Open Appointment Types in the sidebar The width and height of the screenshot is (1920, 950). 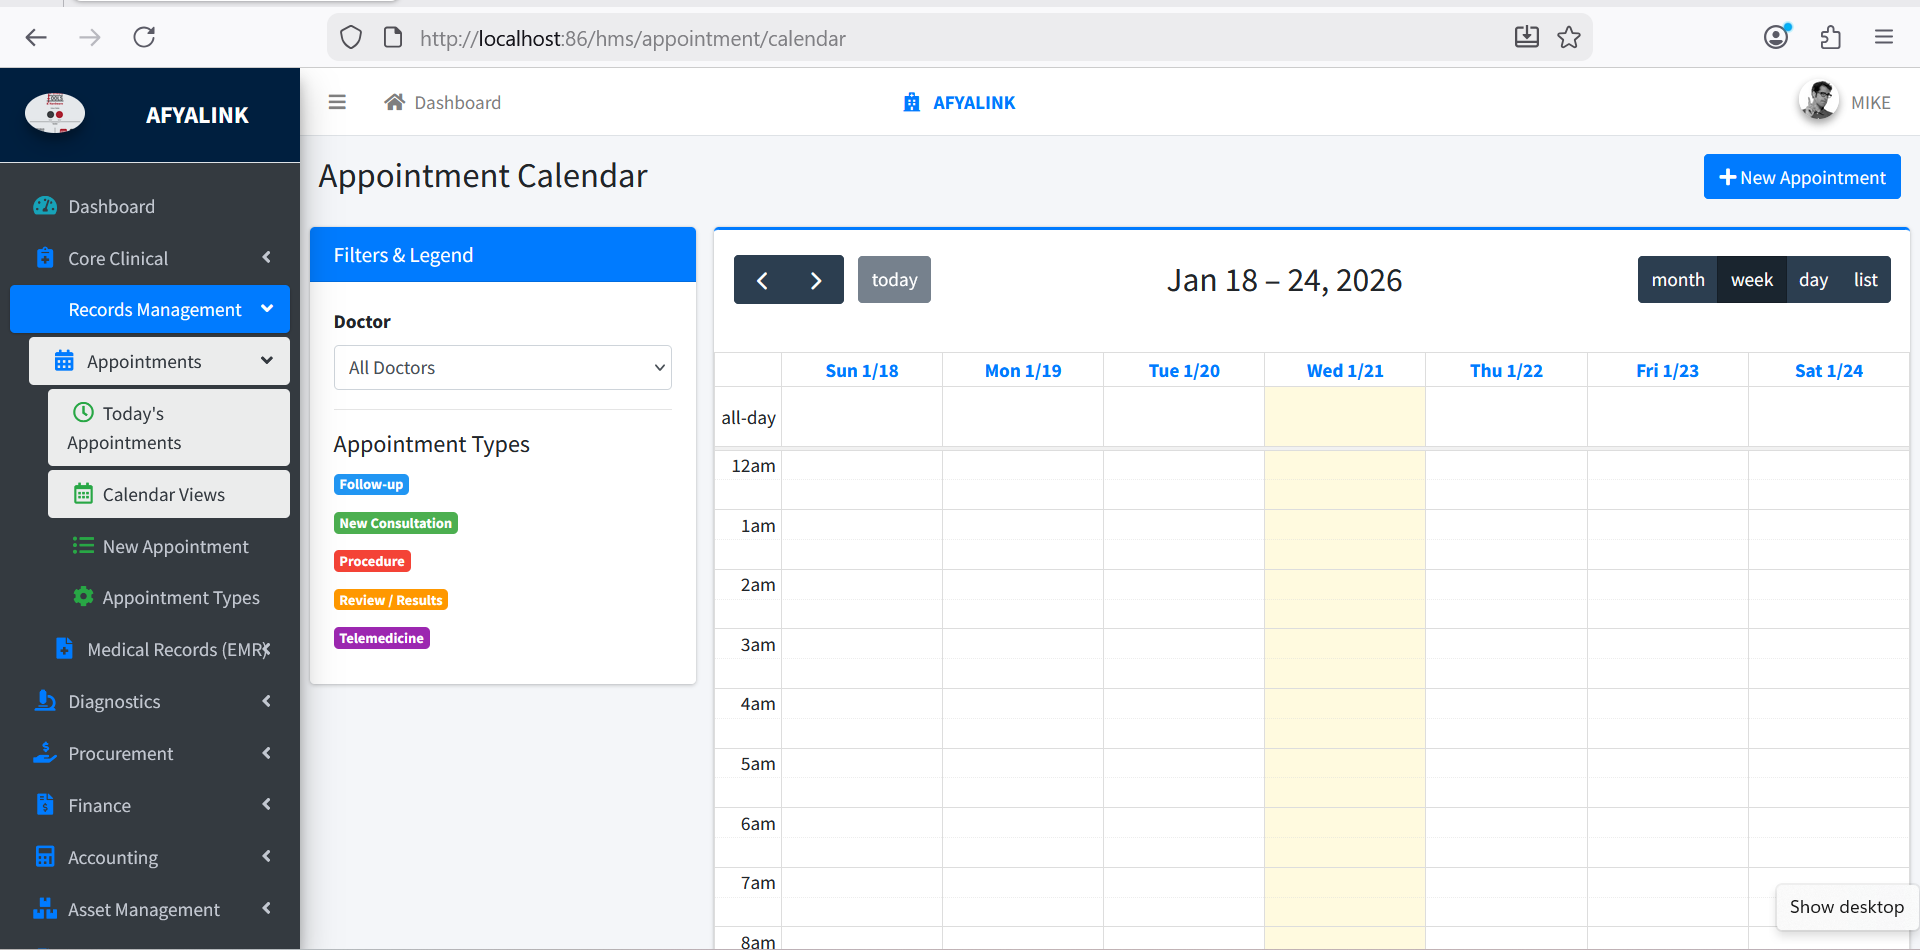click(180, 598)
